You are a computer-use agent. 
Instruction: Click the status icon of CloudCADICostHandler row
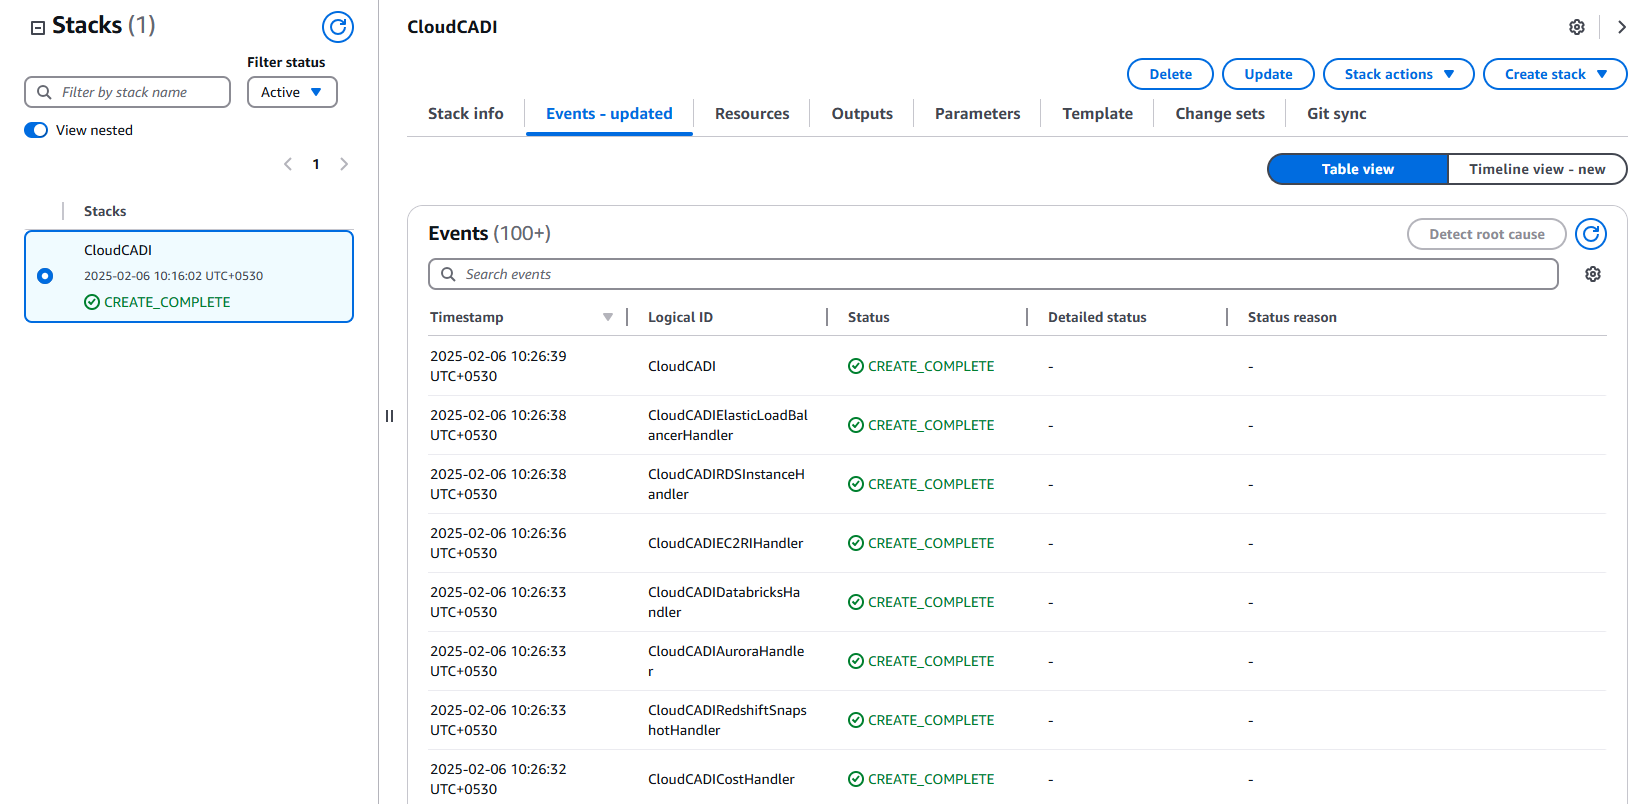[x=856, y=779]
